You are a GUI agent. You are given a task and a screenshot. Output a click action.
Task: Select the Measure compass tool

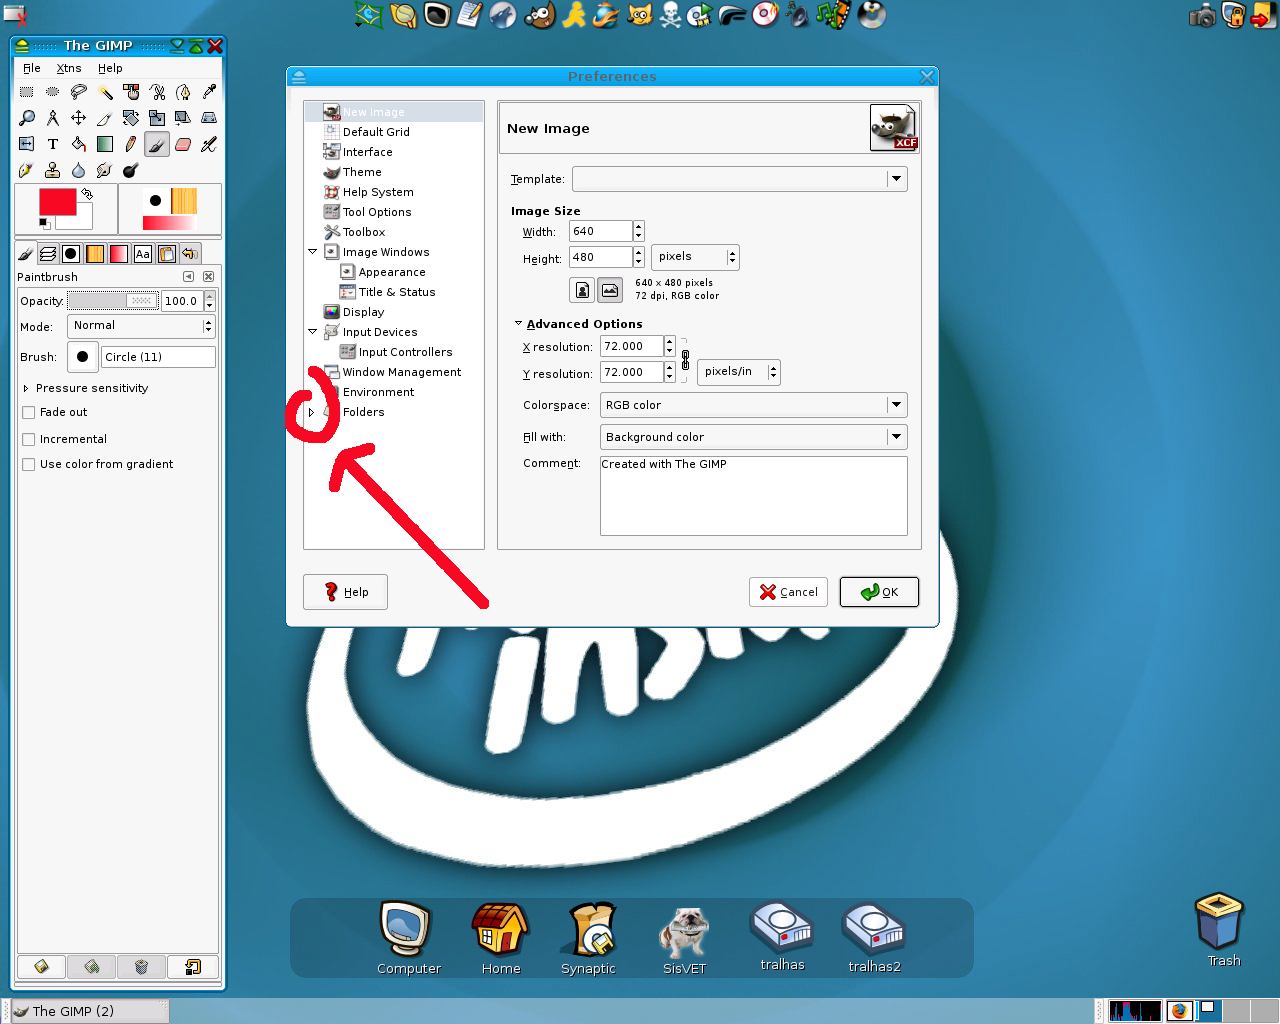pyautogui.click(x=53, y=118)
